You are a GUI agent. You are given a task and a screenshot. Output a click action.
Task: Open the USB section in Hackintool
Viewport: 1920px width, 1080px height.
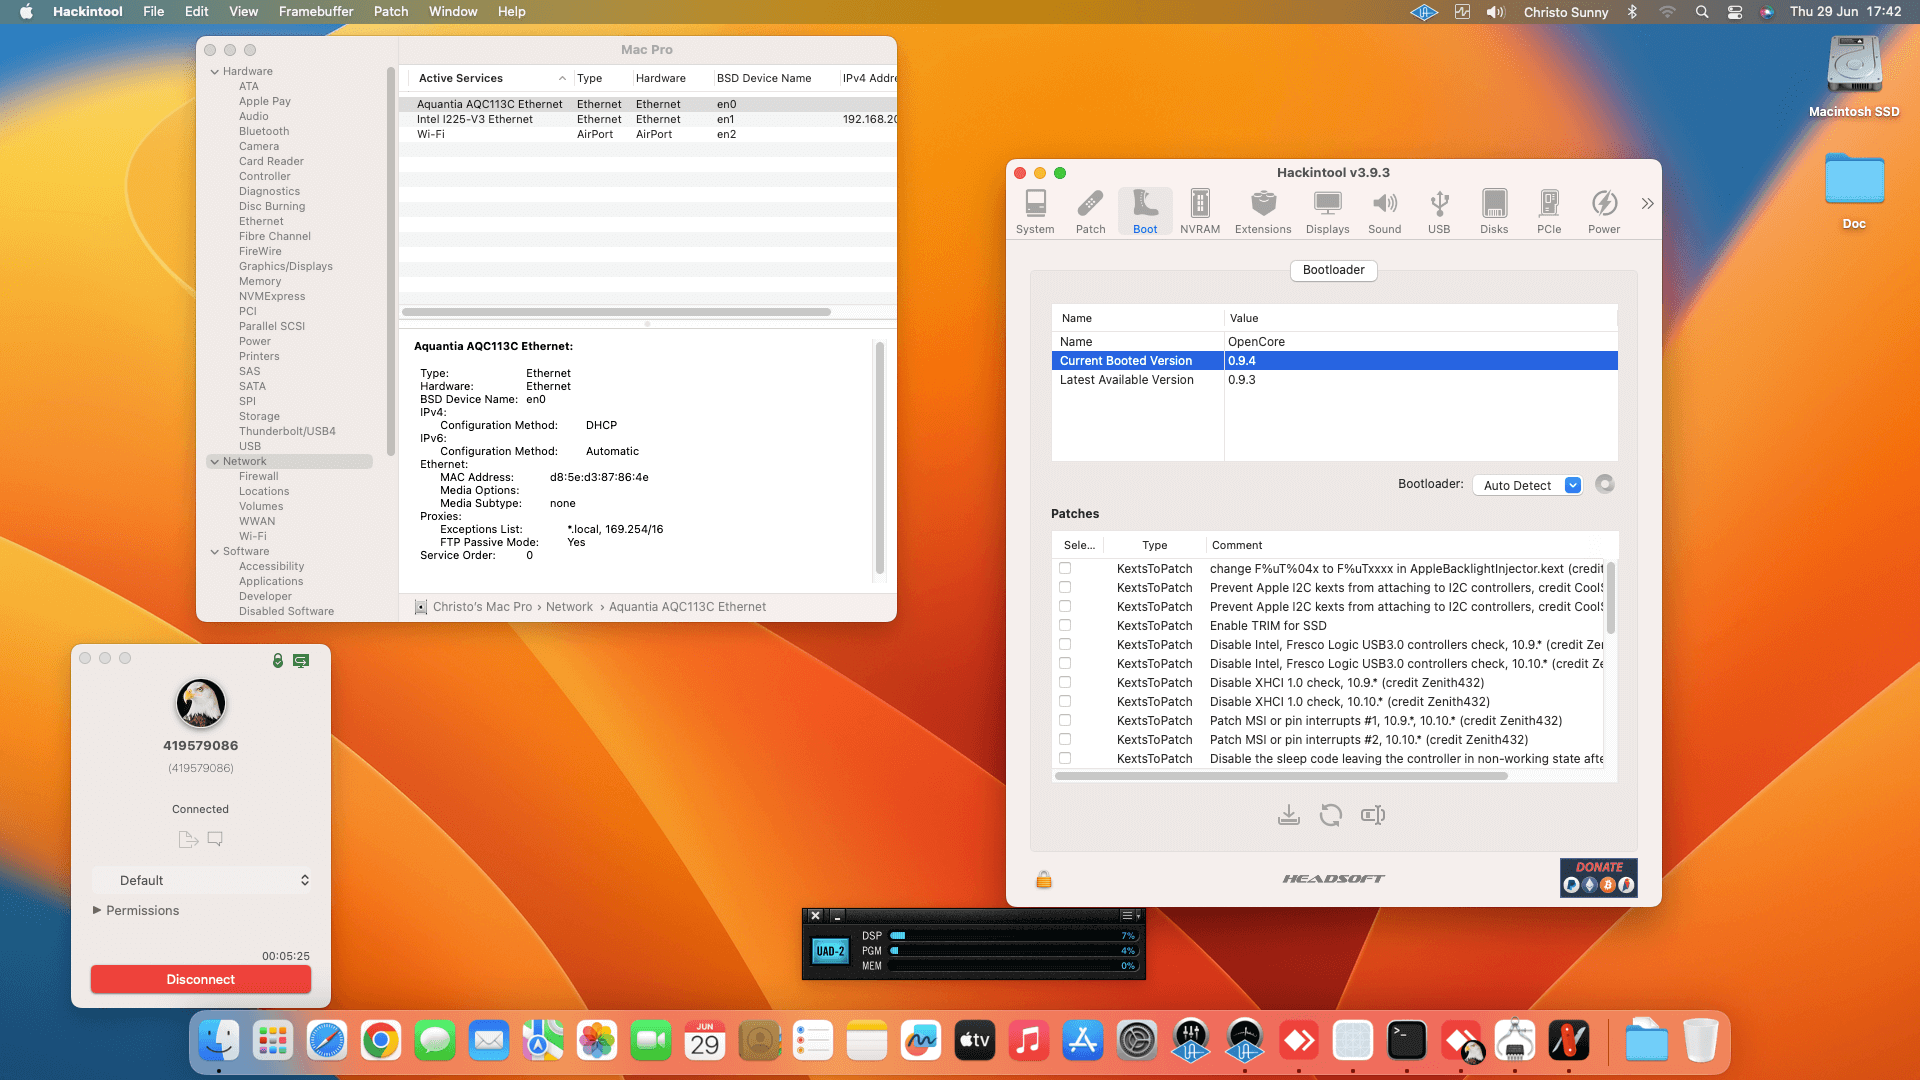click(1438, 210)
